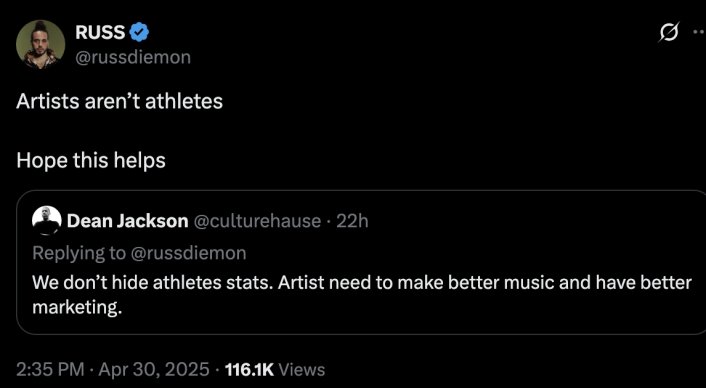Click @russdiemon mention in Replying to line
This screenshot has width=706, height=388.
(x=188, y=253)
